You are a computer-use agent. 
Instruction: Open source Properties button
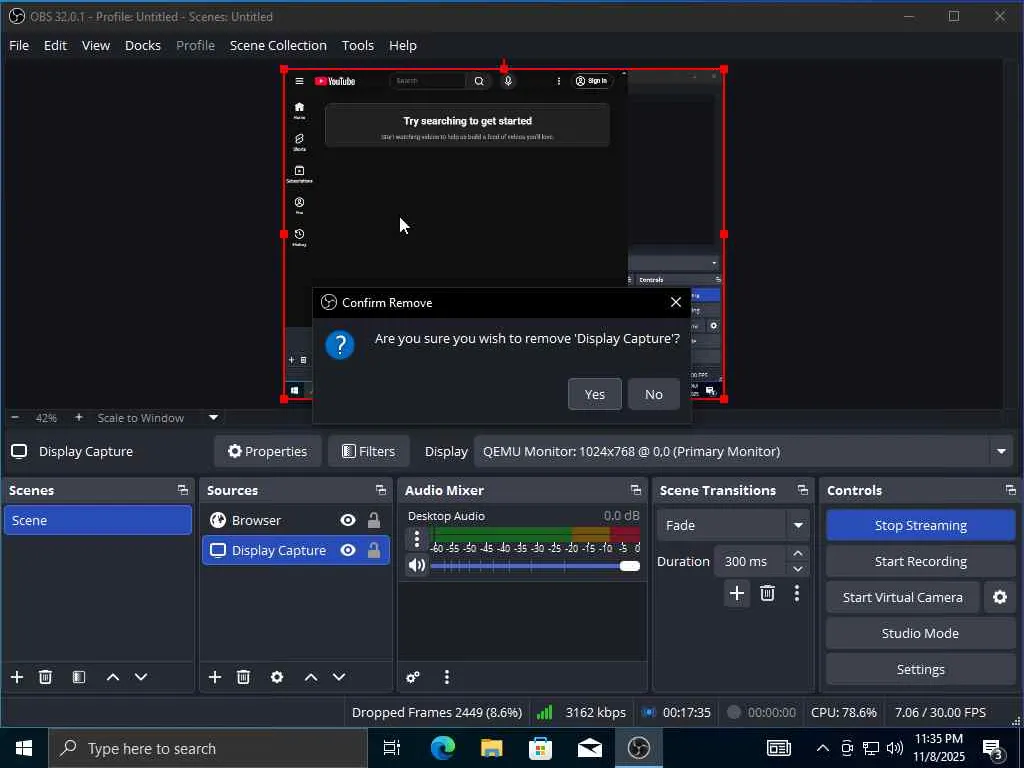267,451
